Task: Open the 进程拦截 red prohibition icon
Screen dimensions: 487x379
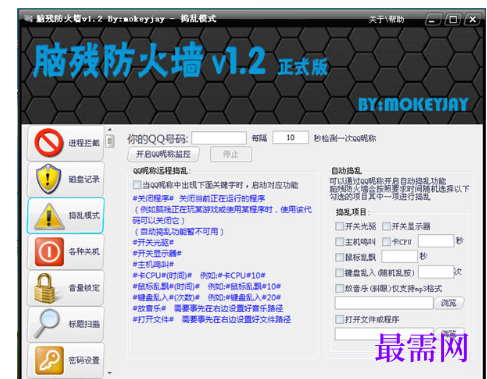Action: (x=49, y=143)
